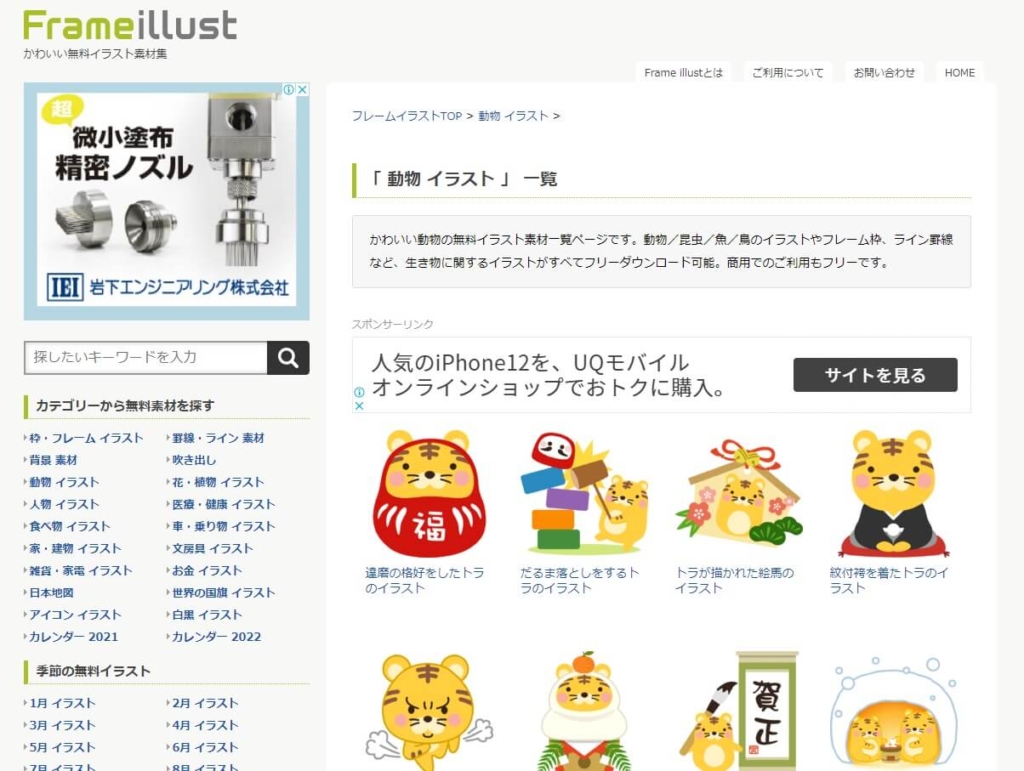Click the Frameillust site logo
The height and width of the screenshot is (771, 1024).
[130, 26]
